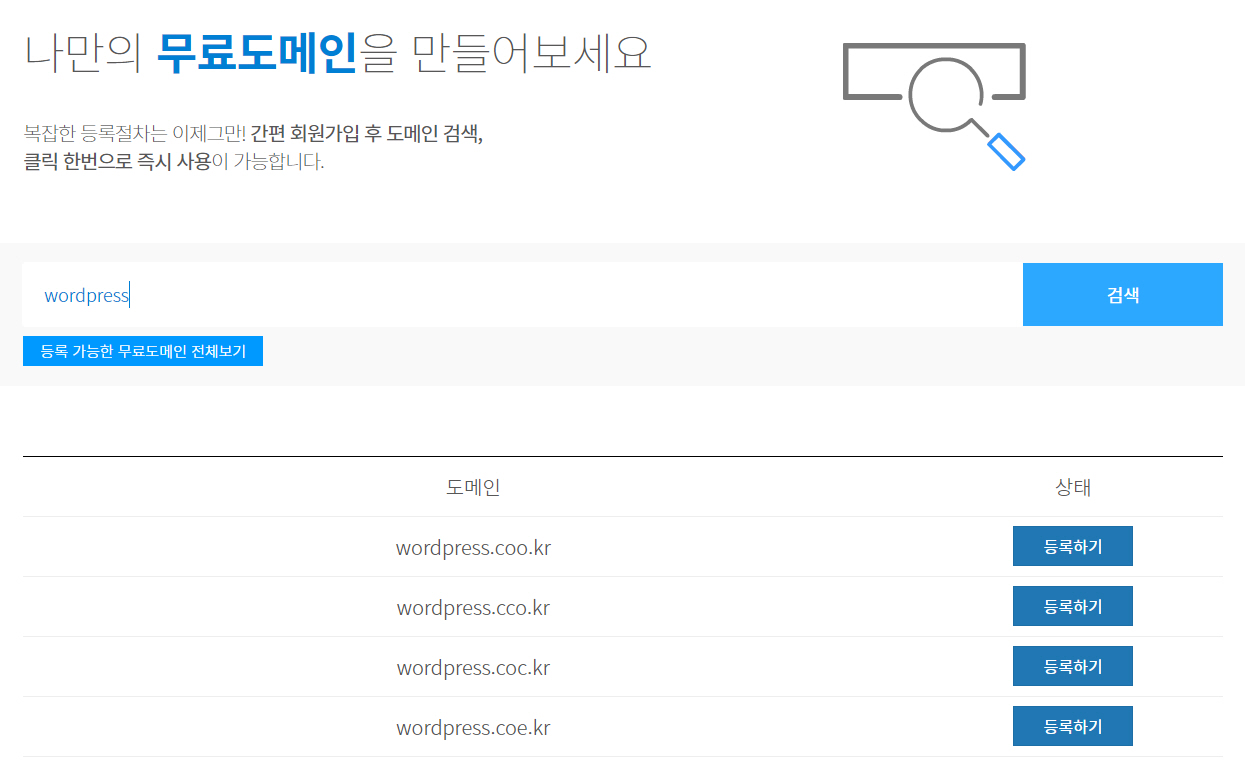
Task: Click the first 등록하기 button in the table
Action: click(1073, 546)
